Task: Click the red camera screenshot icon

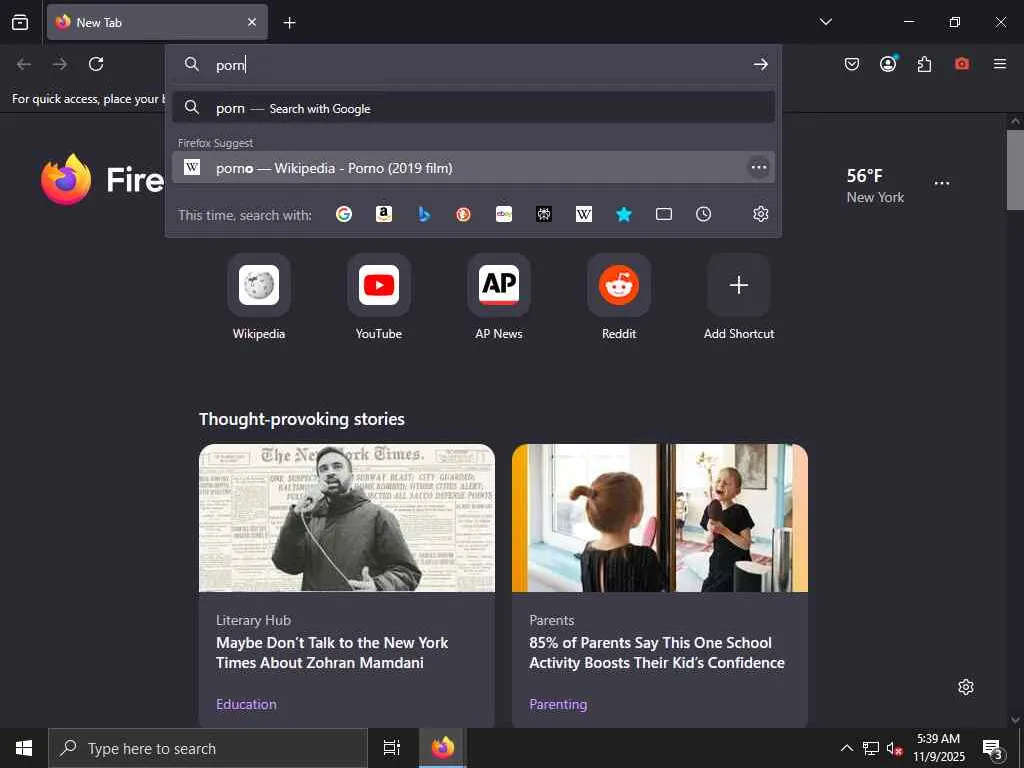Action: (x=961, y=64)
